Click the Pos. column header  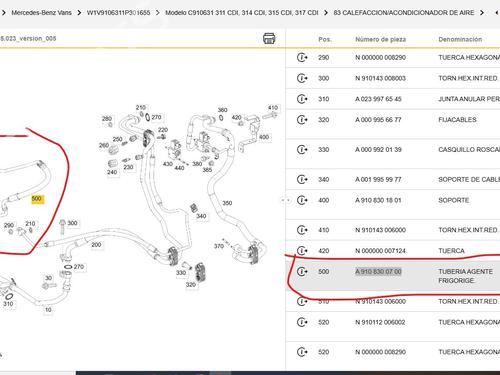tap(325, 39)
